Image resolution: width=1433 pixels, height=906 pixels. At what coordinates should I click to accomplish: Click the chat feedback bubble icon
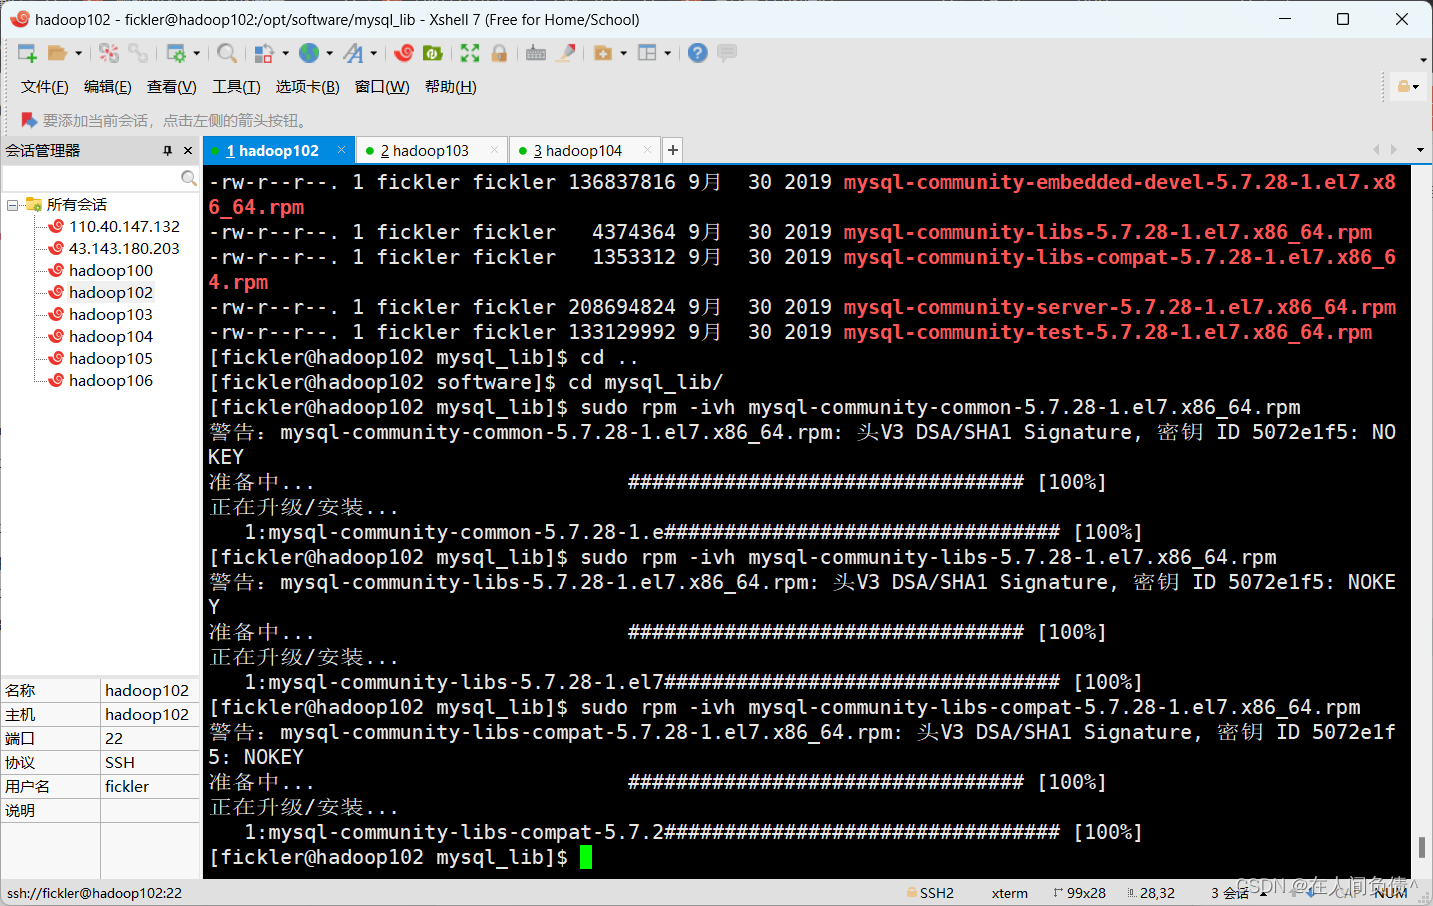[727, 53]
